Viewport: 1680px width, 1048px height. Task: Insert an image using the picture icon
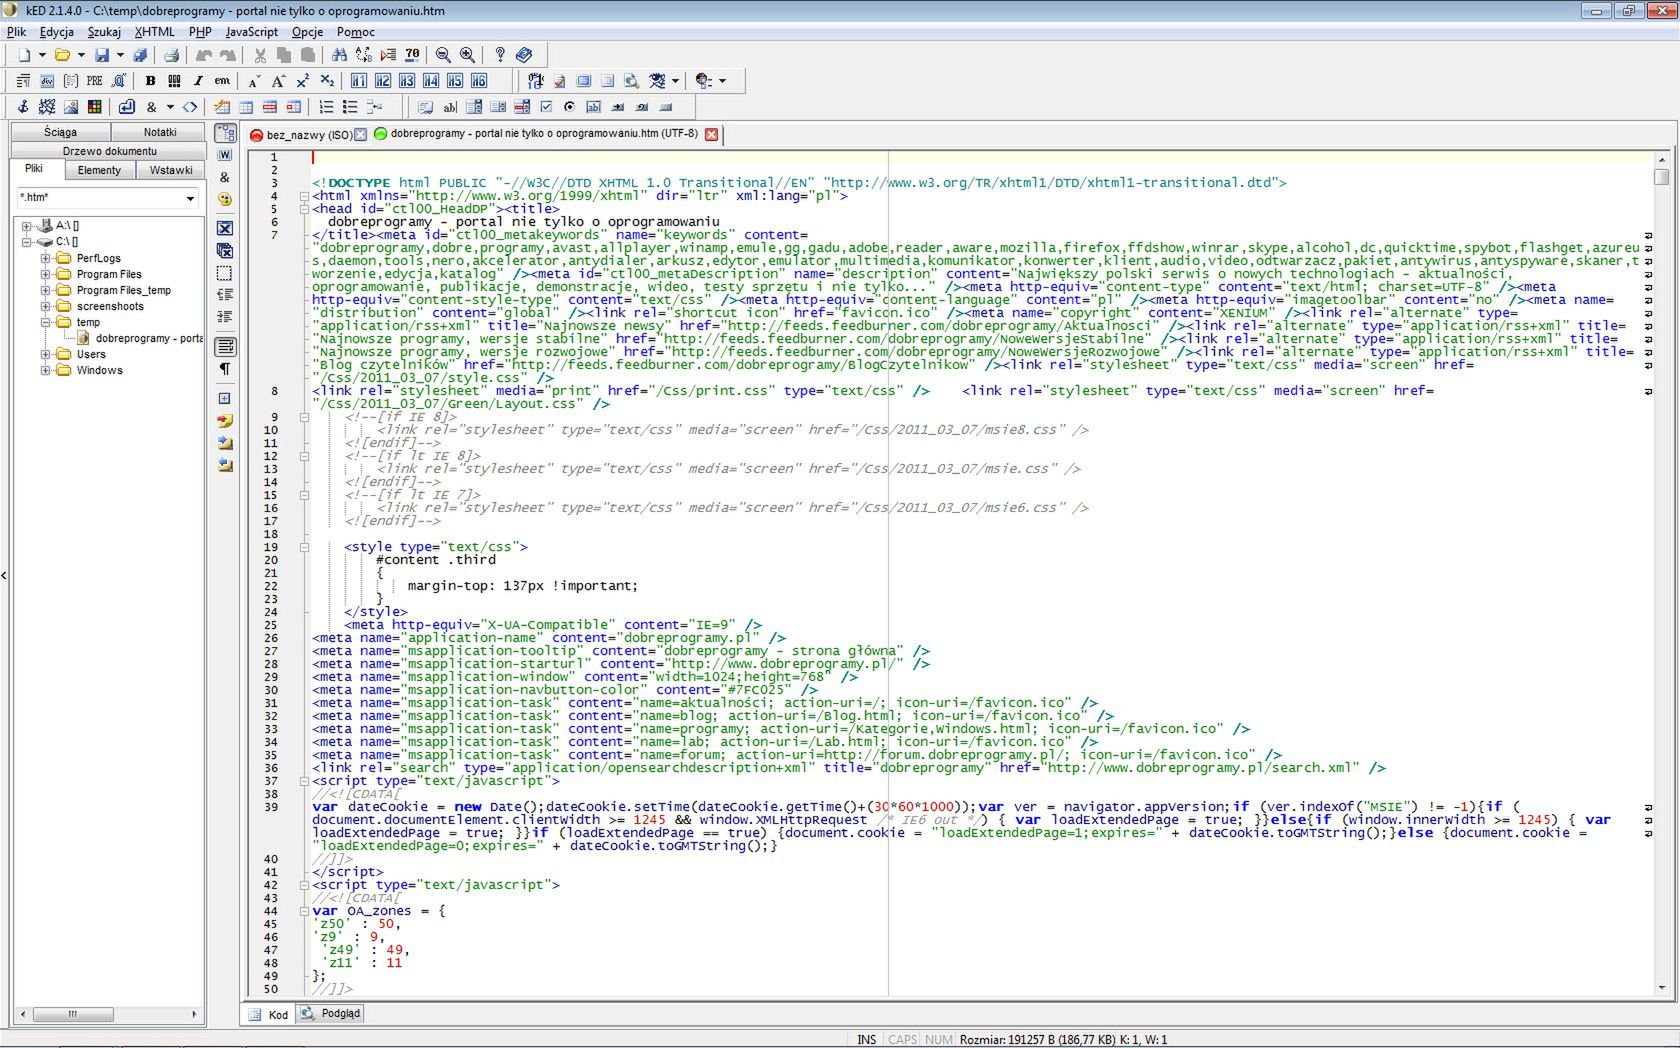click(x=71, y=107)
